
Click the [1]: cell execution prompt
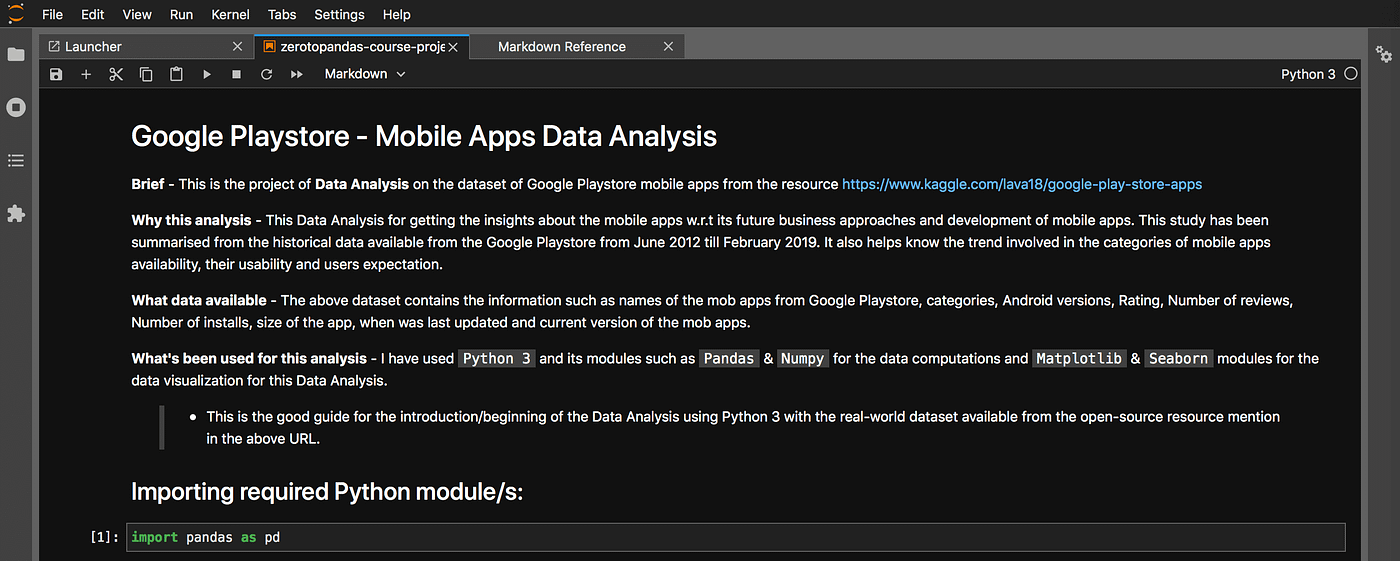pos(105,537)
